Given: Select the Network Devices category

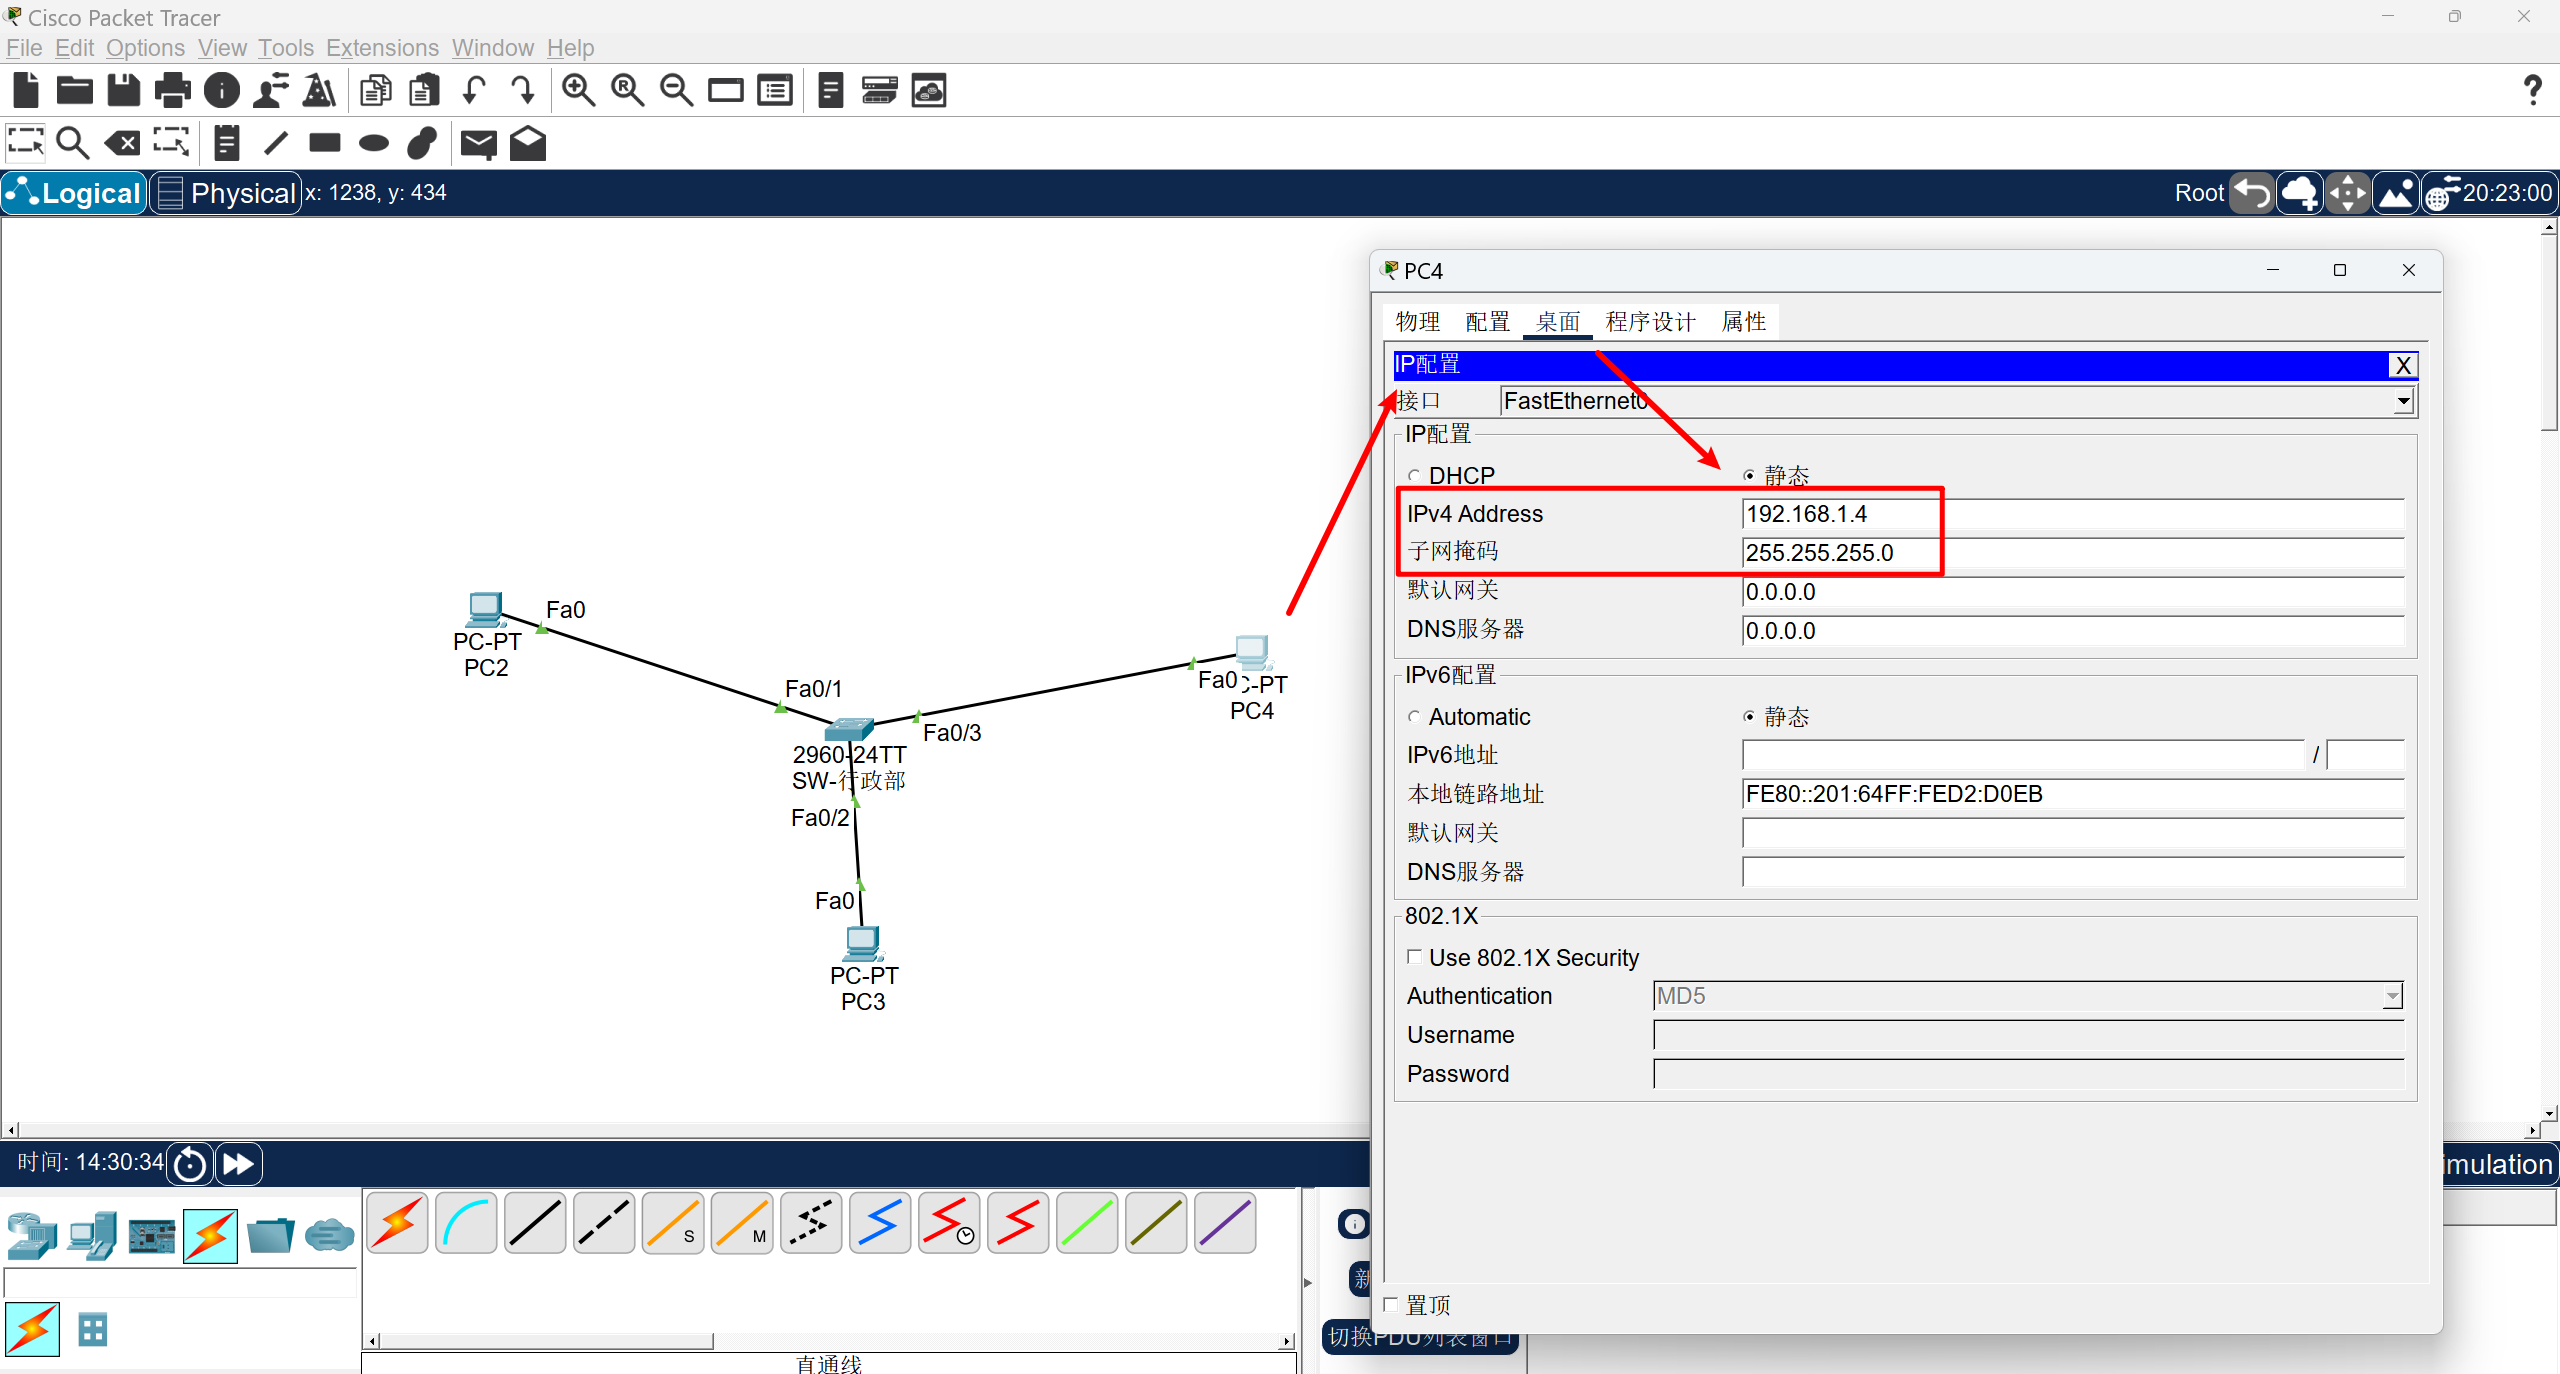Looking at the screenshot, I should pos(32,1236).
